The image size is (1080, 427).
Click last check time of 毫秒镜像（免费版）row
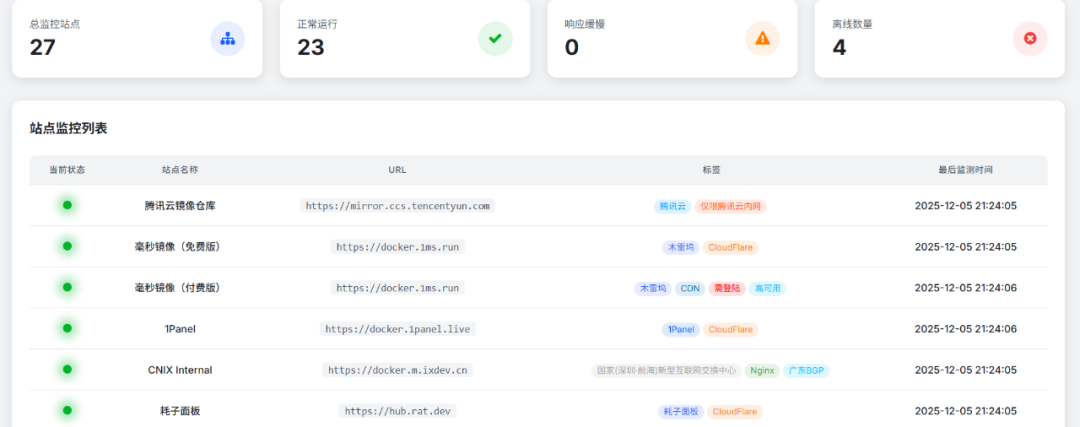pos(966,247)
